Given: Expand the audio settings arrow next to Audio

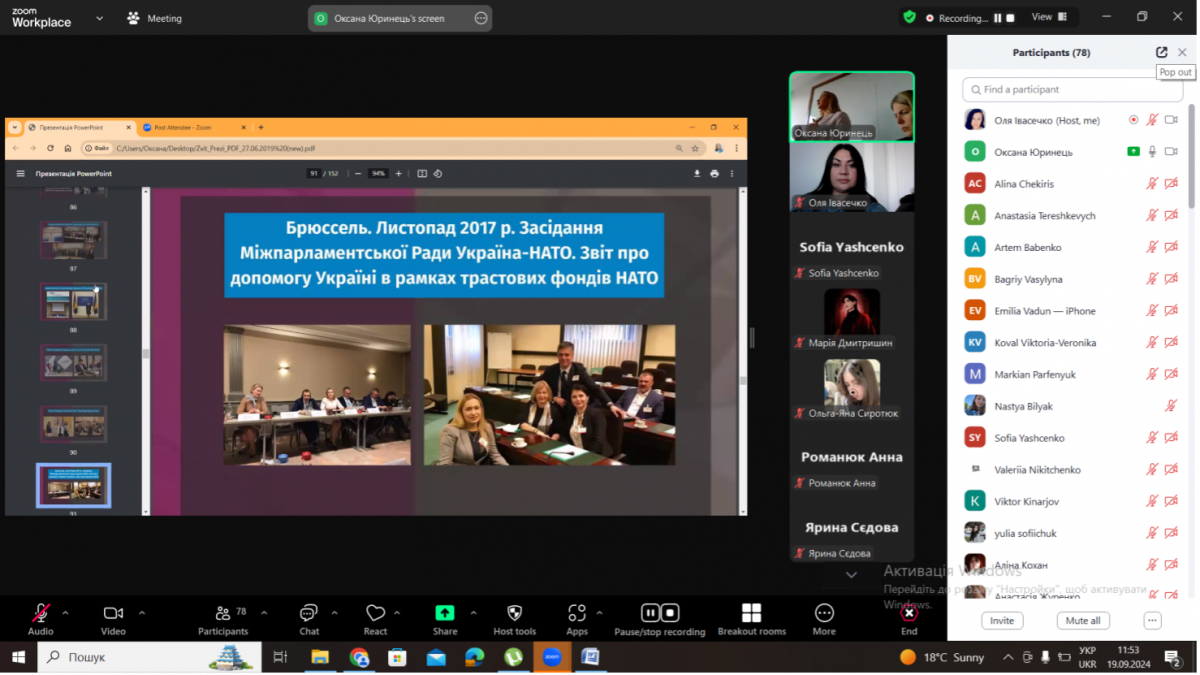Looking at the screenshot, I should (66, 613).
